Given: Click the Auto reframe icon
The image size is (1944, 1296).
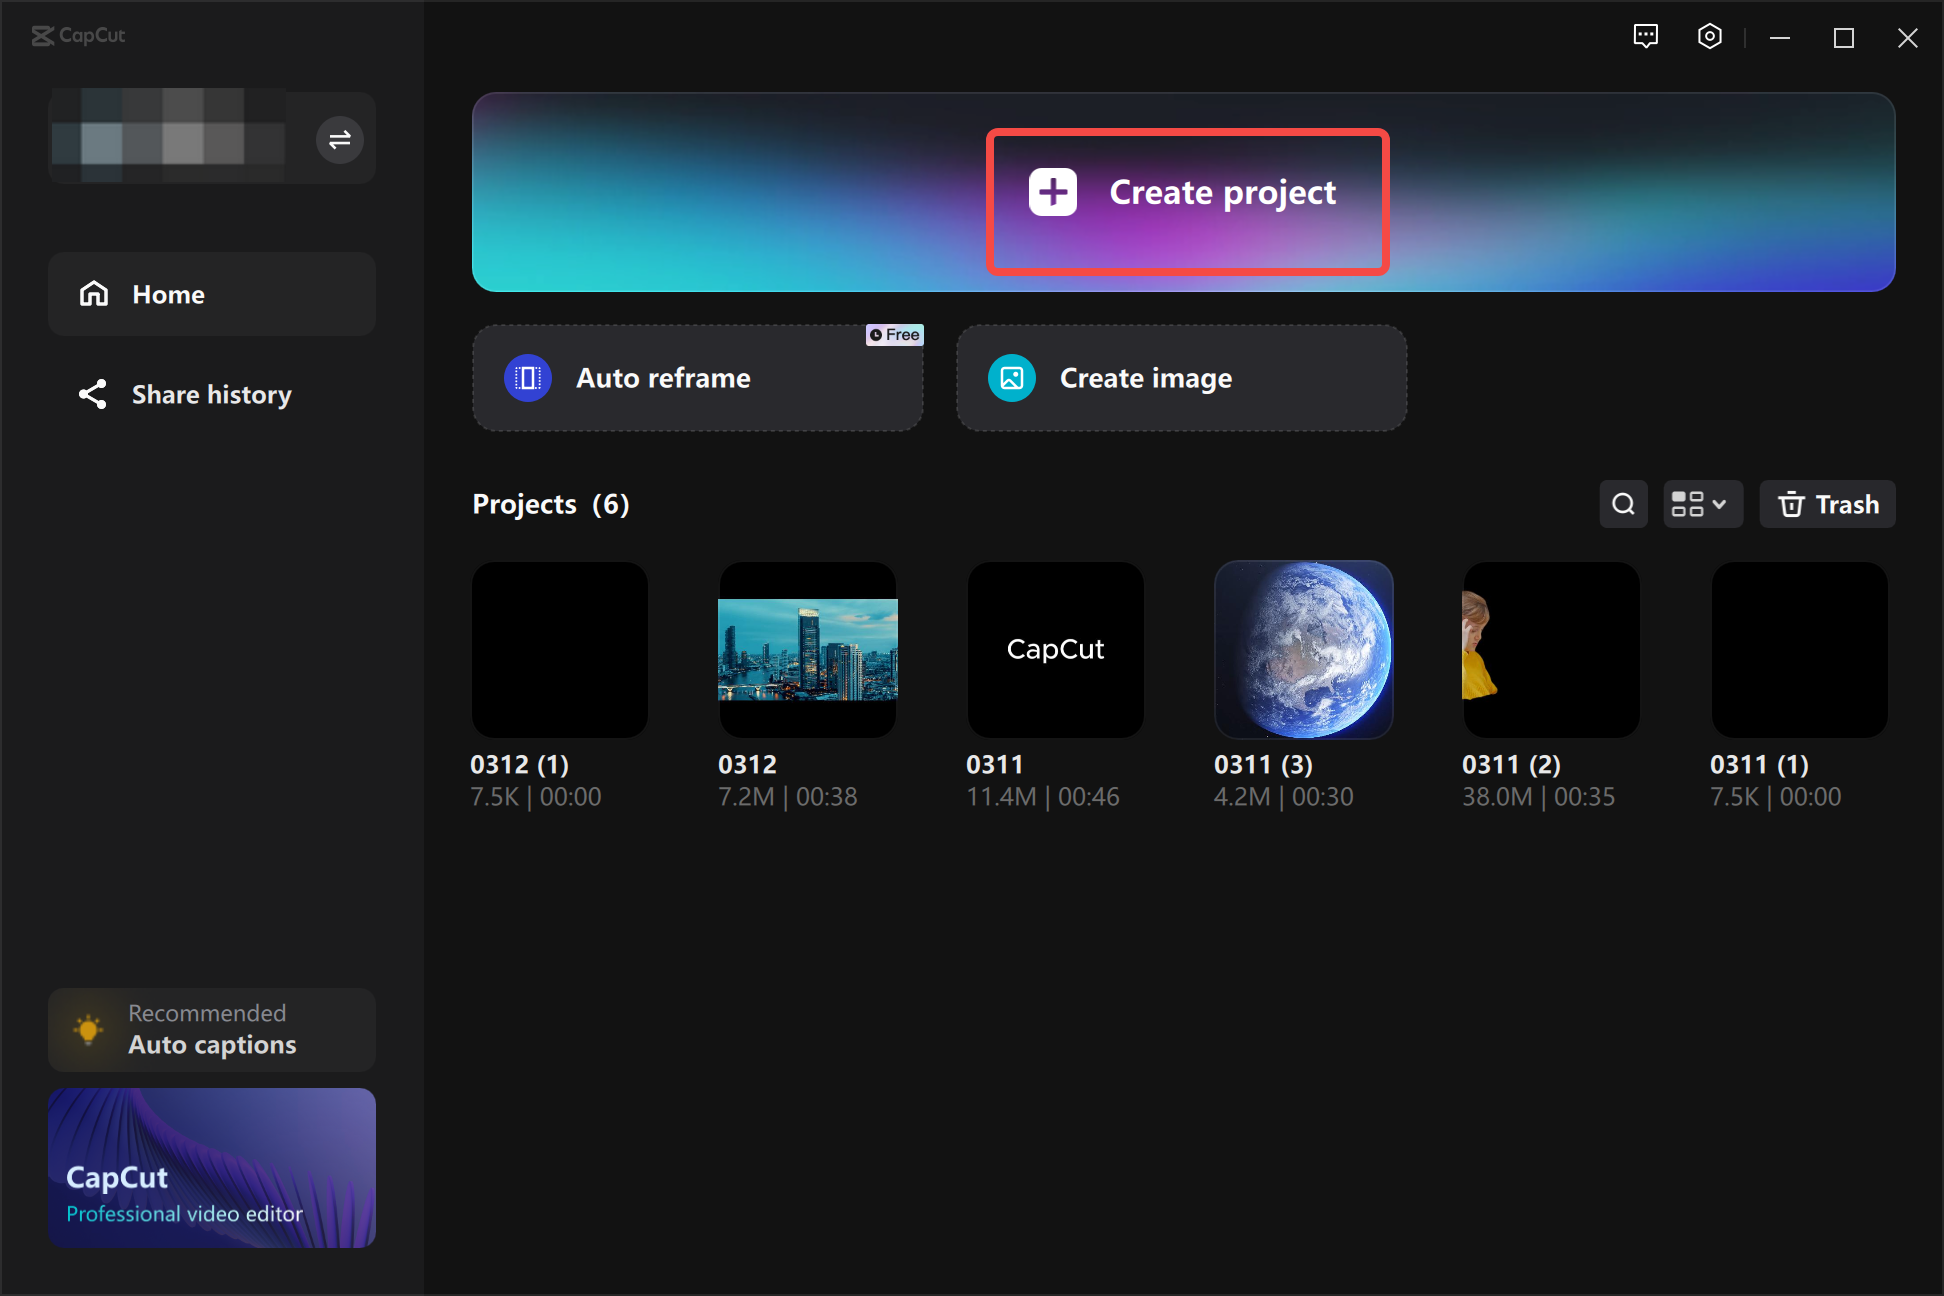Looking at the screenshot, I should pyautogui.click(x=528, y=378).
